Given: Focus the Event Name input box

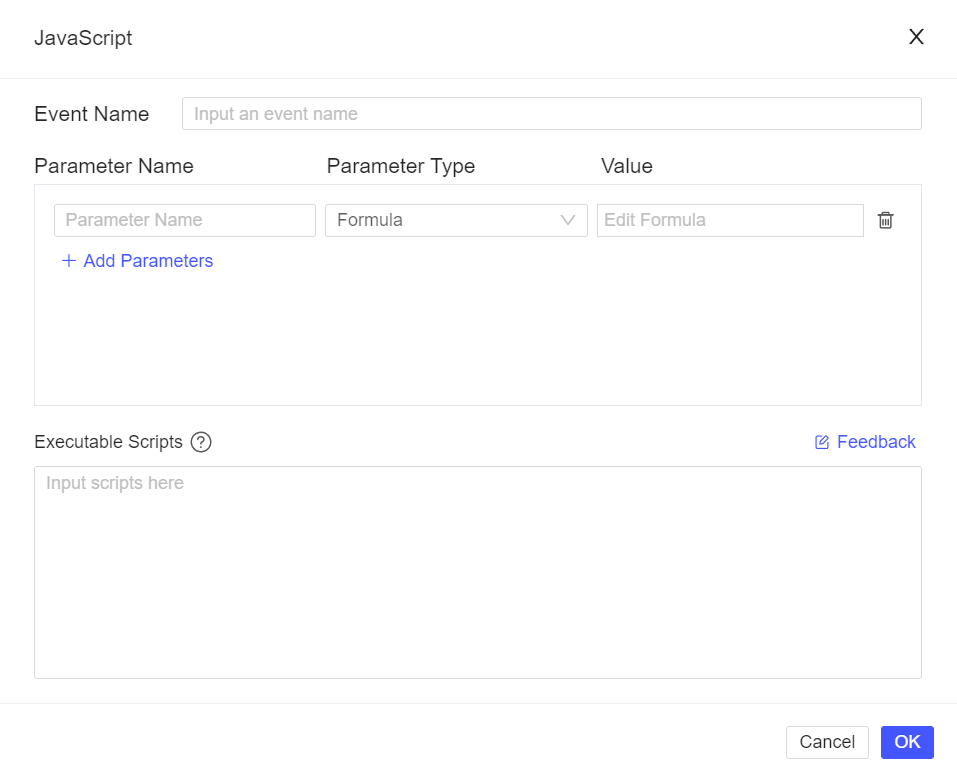Looking at the screenshot, I should (551, 113).
